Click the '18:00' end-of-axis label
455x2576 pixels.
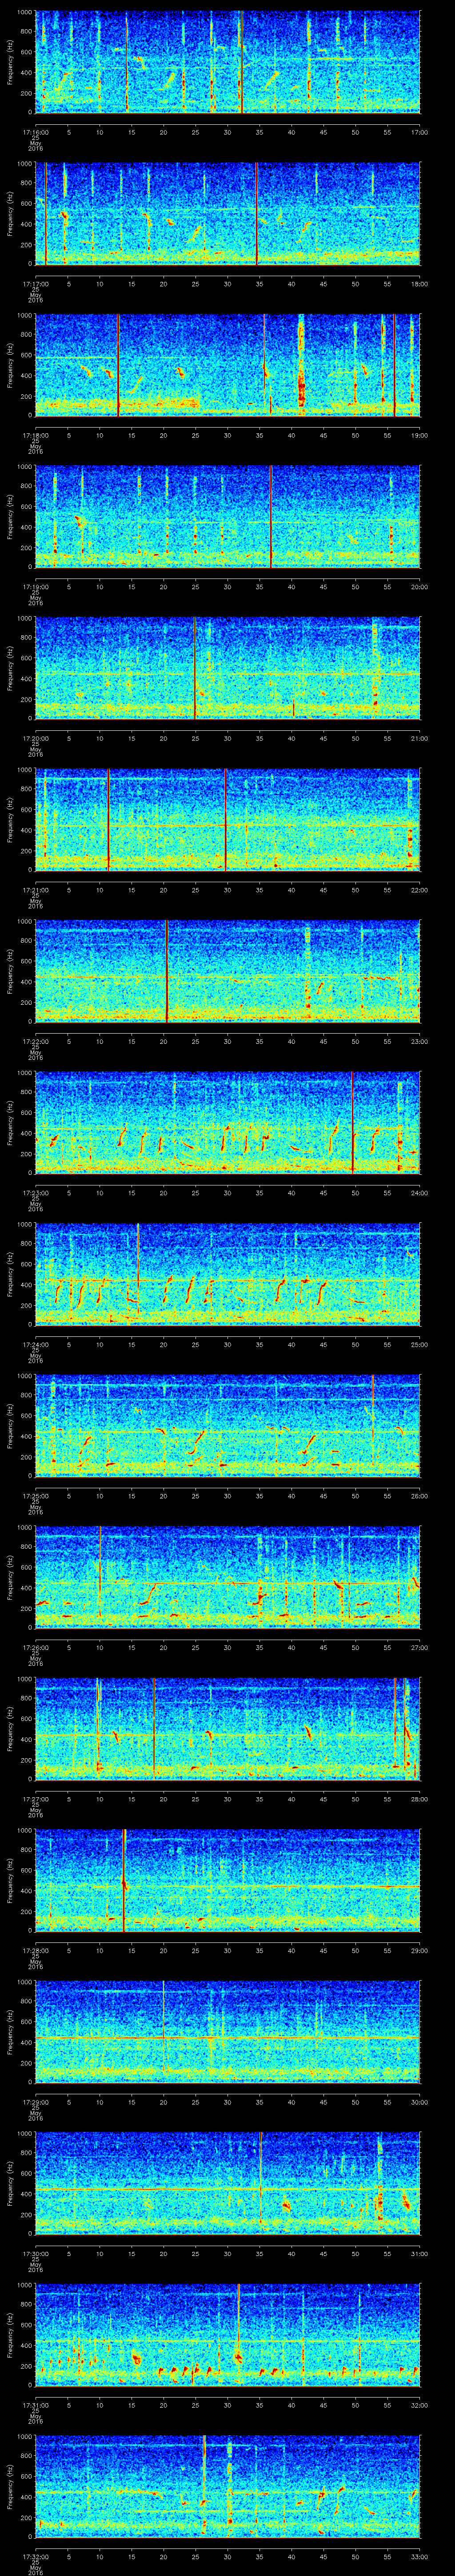pos(419,284)
